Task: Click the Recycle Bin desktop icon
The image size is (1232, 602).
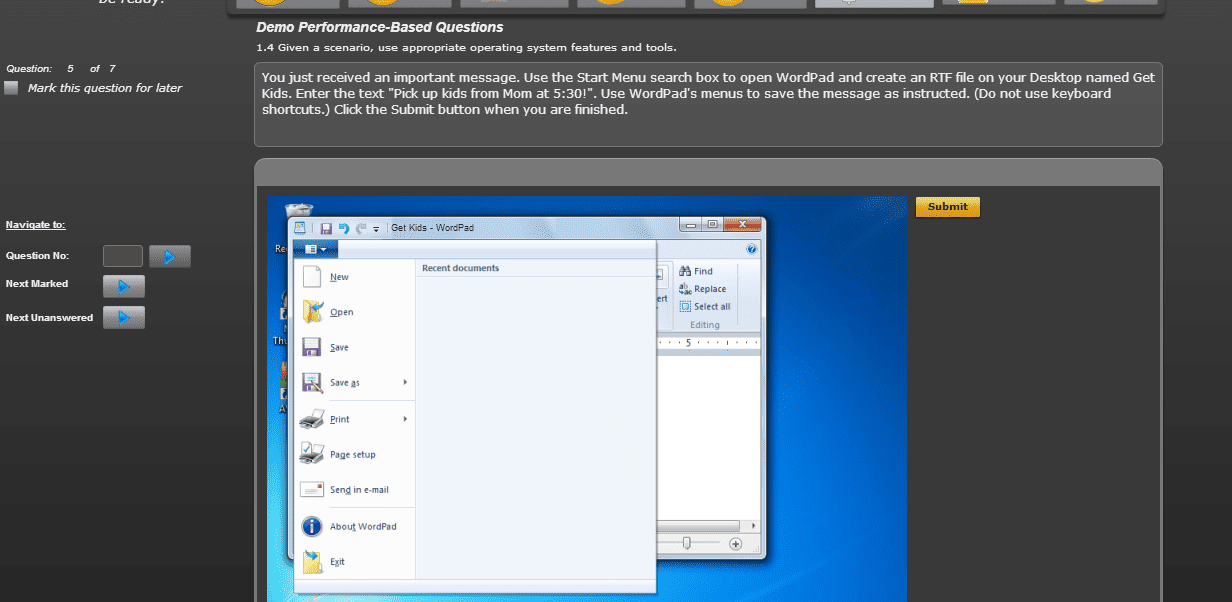Action: click(x=298, y=211)
